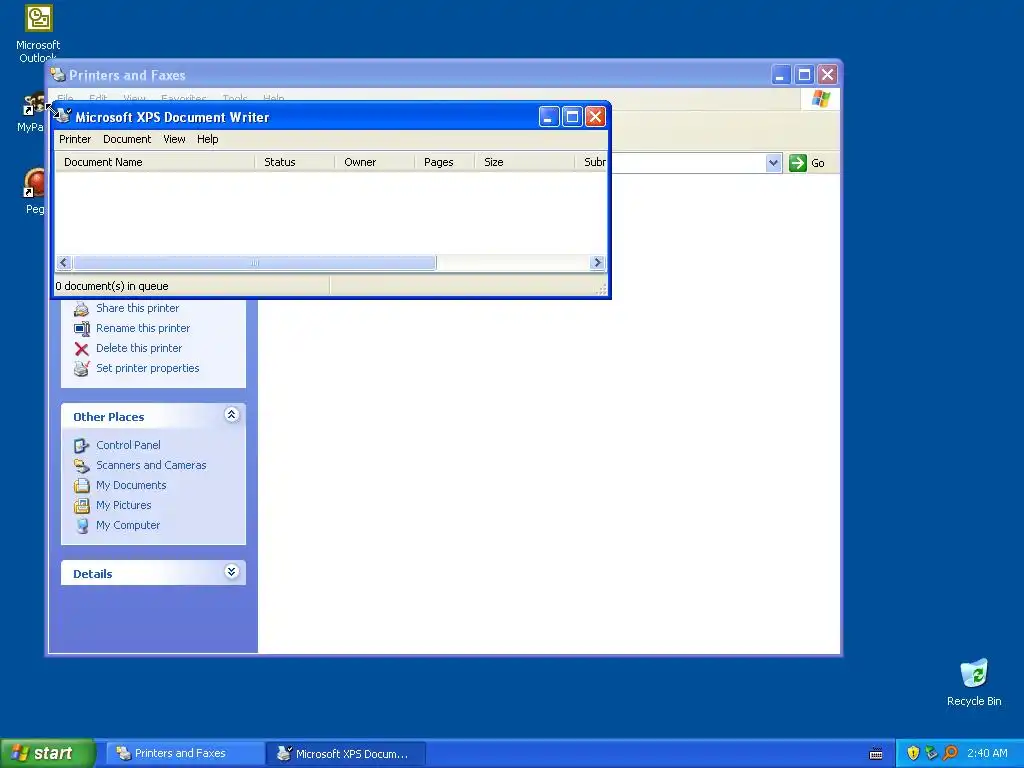1024x768 pixels.
Task: Click '0 document(s) in queue' status text
Action: point(112,286)
